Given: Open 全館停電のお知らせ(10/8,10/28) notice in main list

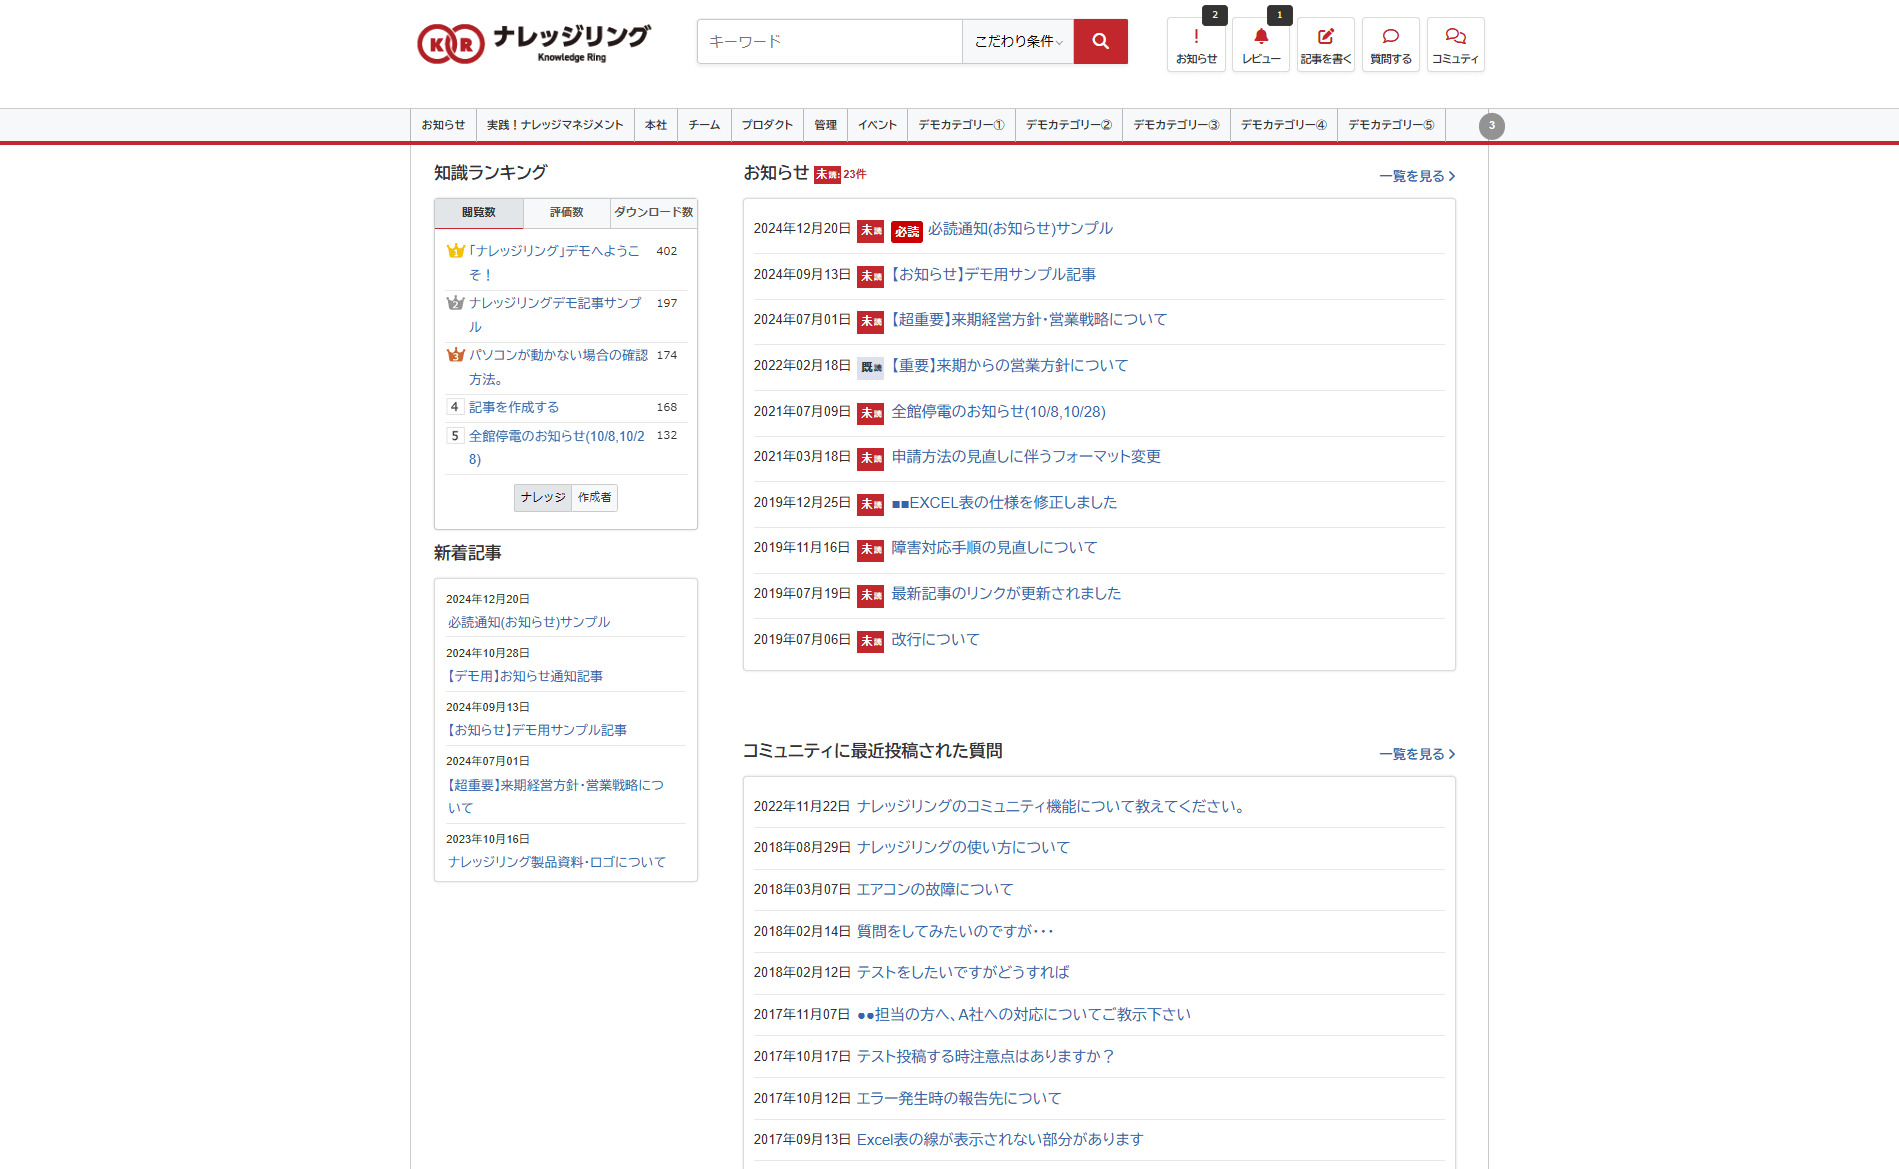Looking at the screenshot, I should click(x=998, y=412).
